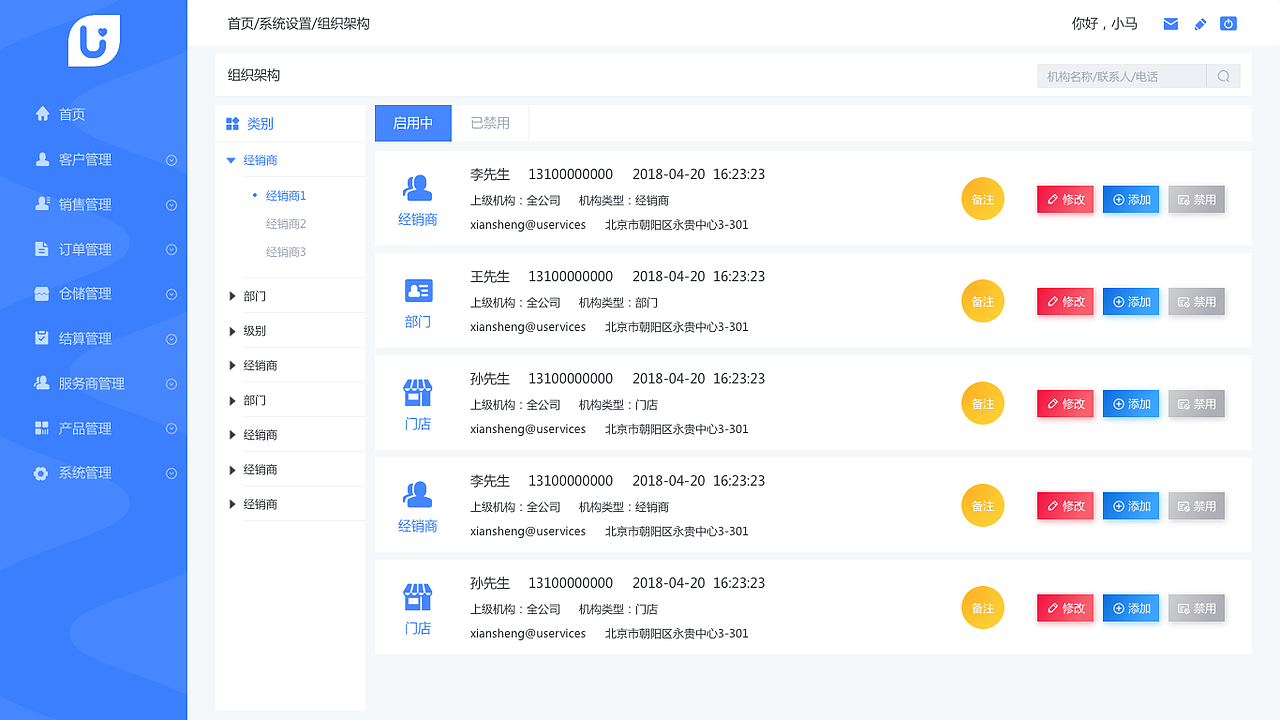Screen dimensions: 1280x720
Task: Click 修改 in the topmost 李先生 card
Action: click(1065, 199)
